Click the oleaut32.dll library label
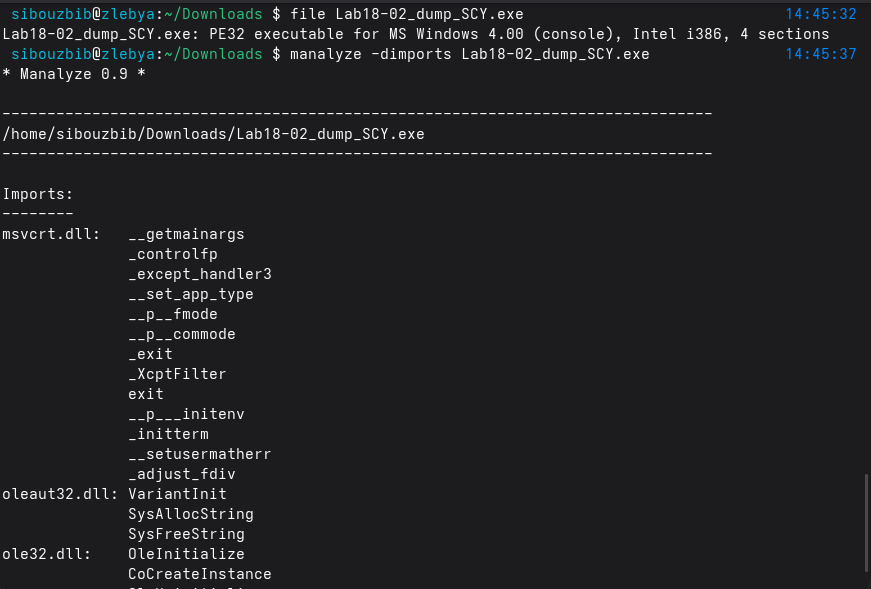The width and height of the screenshot is (871, 589). (x=59, y=494)
